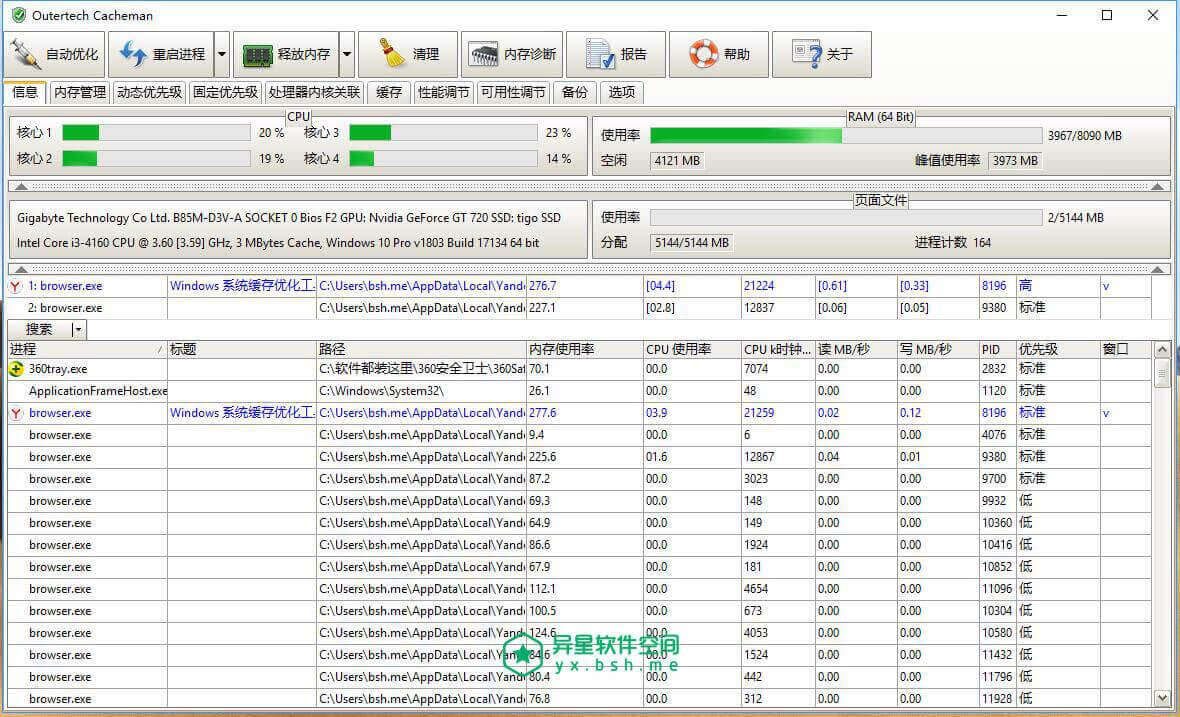The height and width of the screenshot is (717, 1180).
Task: Sort by the 窗口 column header
Action: [1125, 349]
